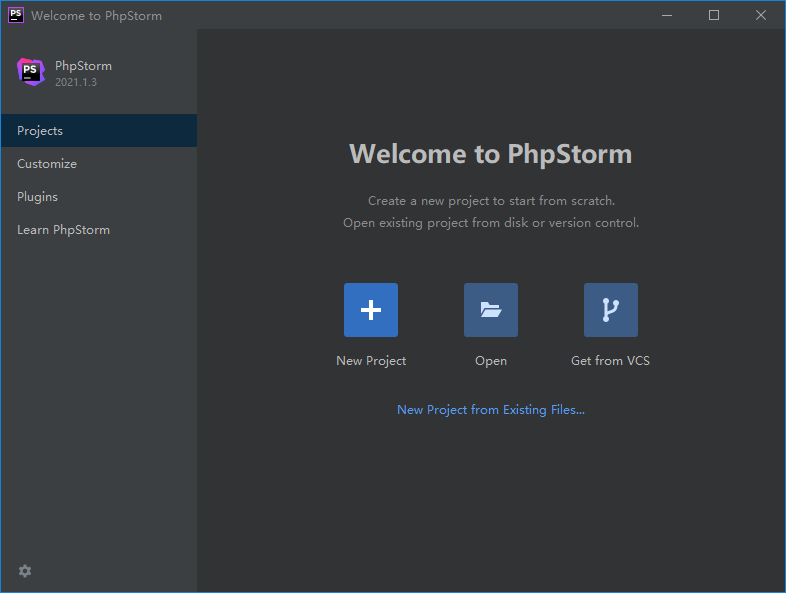Click the PhpStorm product name in the sidebar
The width and height of the screenshot is (786, 593).
[x=83, y=66]
